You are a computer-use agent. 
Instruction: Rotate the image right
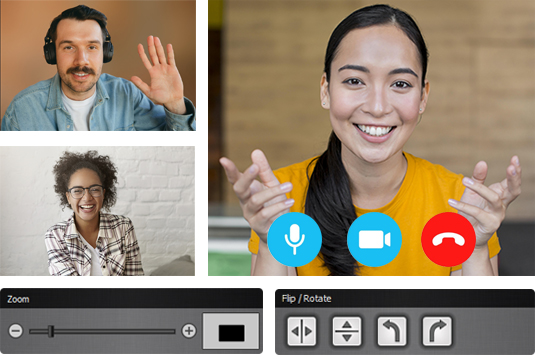click(437, 331)
